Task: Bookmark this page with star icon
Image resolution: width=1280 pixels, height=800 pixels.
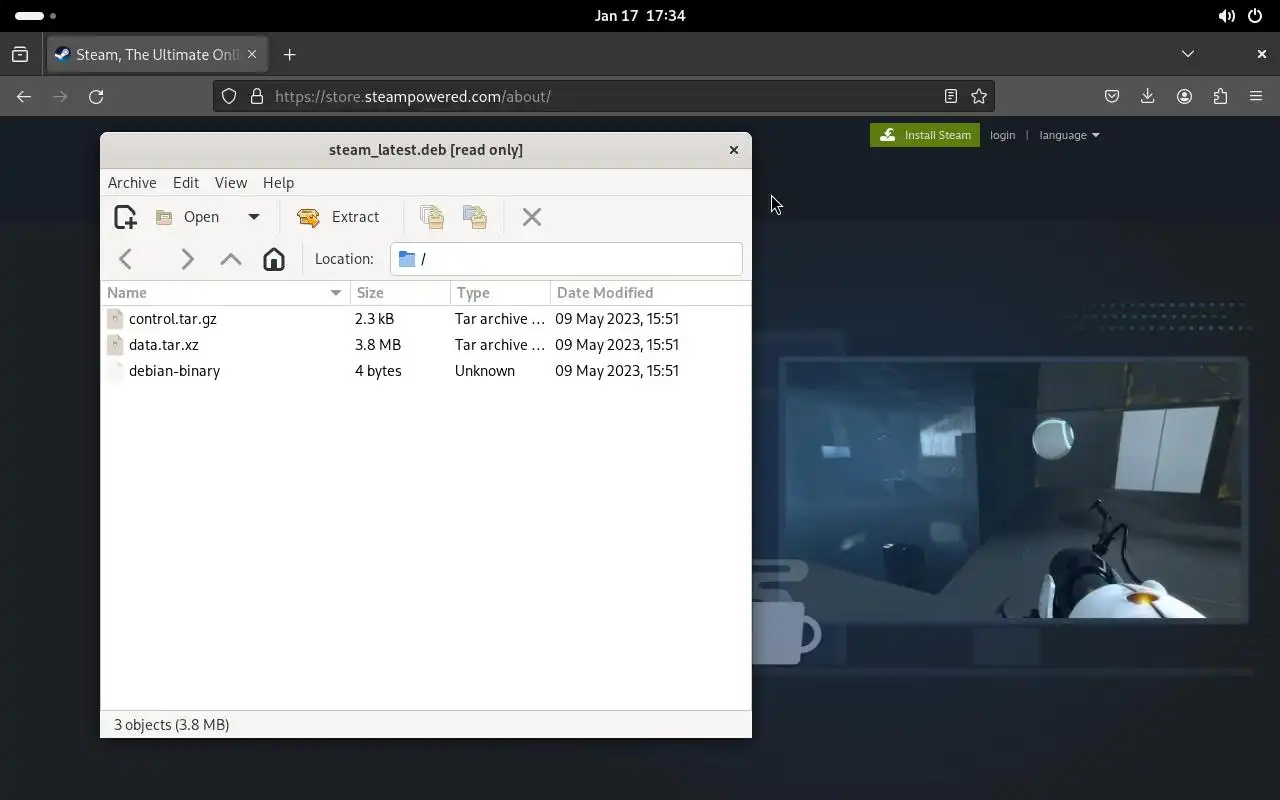Action: tap(979, 97)
